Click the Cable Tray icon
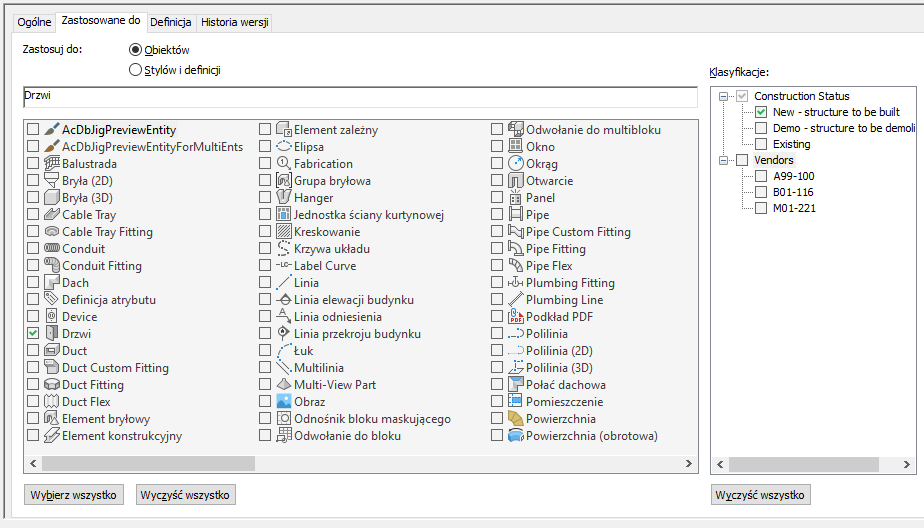 coord(52,214)
